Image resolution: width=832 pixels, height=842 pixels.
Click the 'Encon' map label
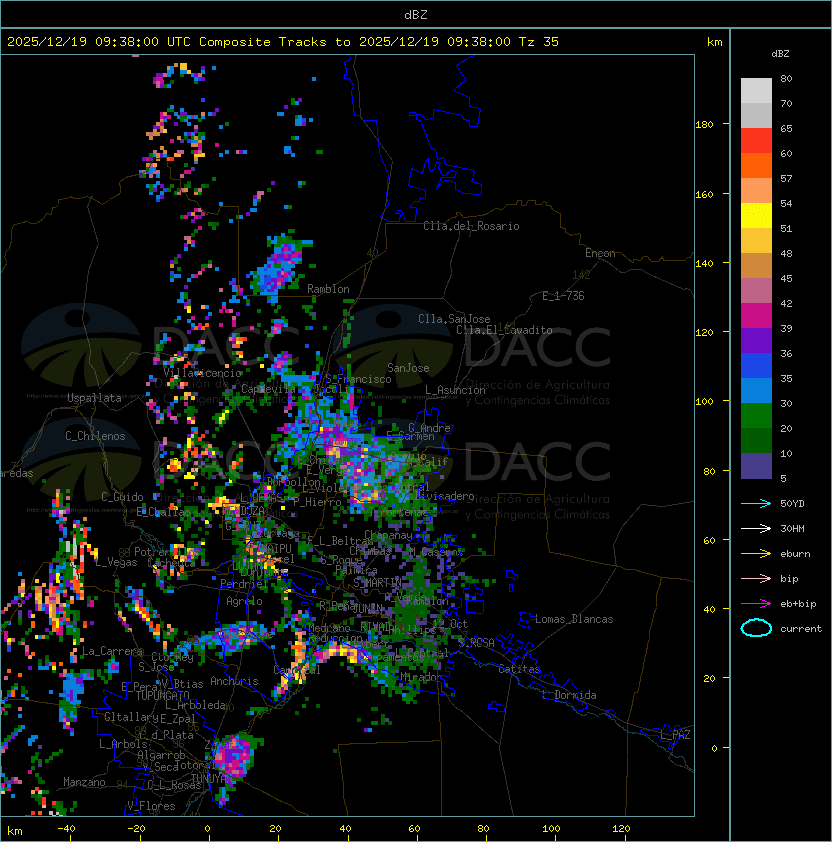click(x=600, y=253)
